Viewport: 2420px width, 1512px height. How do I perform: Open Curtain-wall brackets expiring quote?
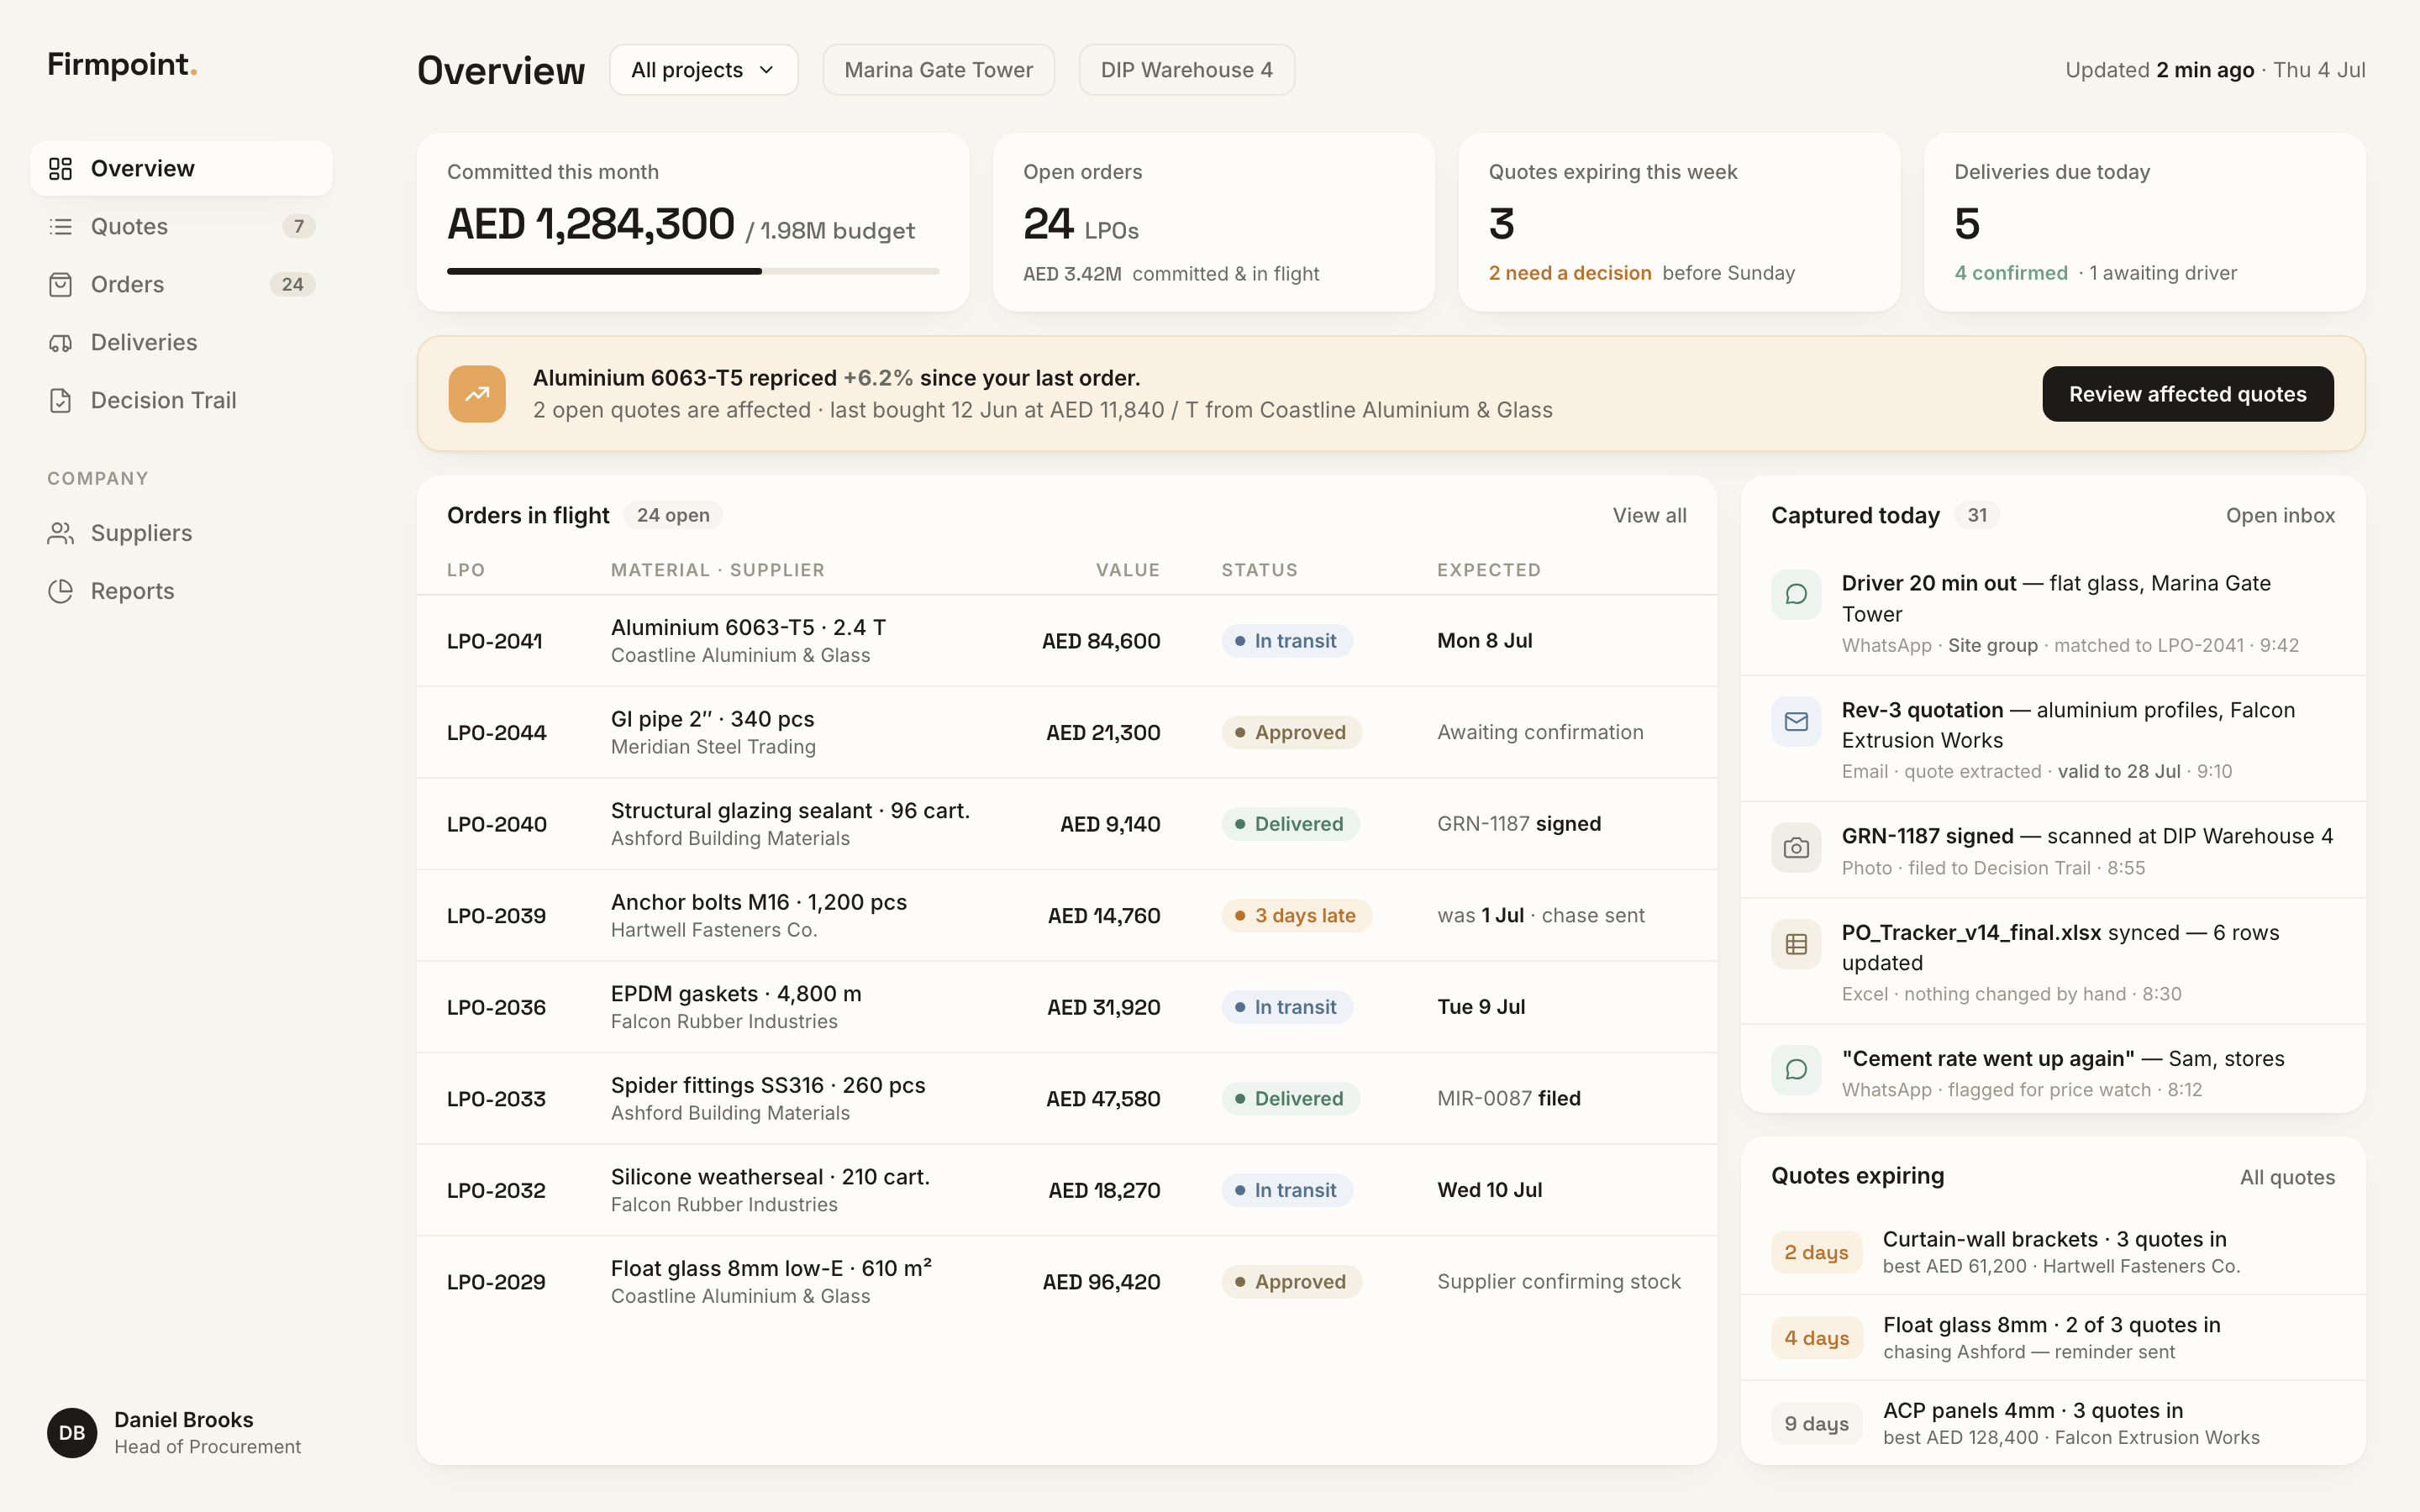[x=2053, y=1252]
